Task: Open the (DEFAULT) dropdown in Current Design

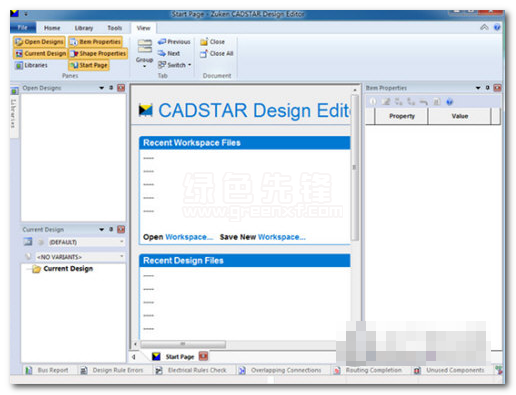Action: point(87,242)
